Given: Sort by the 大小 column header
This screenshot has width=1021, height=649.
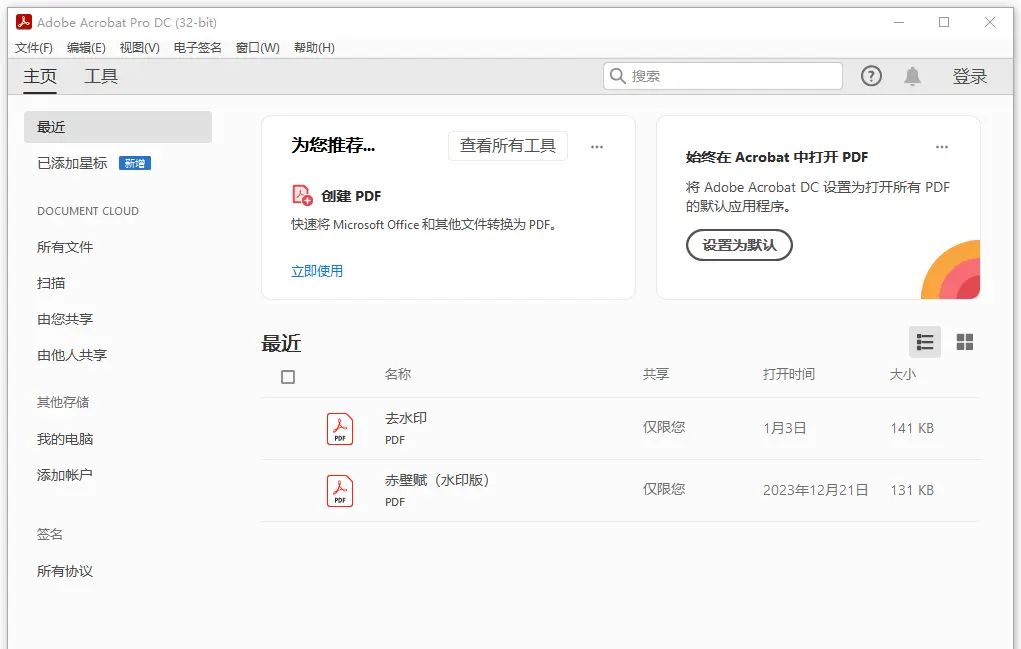Looking at the screenshot, I should [x=903, y=374].
